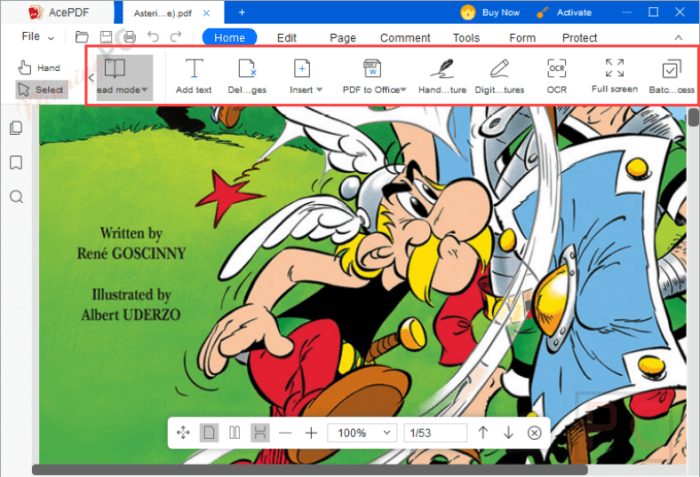Click the 1/53 page number field

[435, 432]
